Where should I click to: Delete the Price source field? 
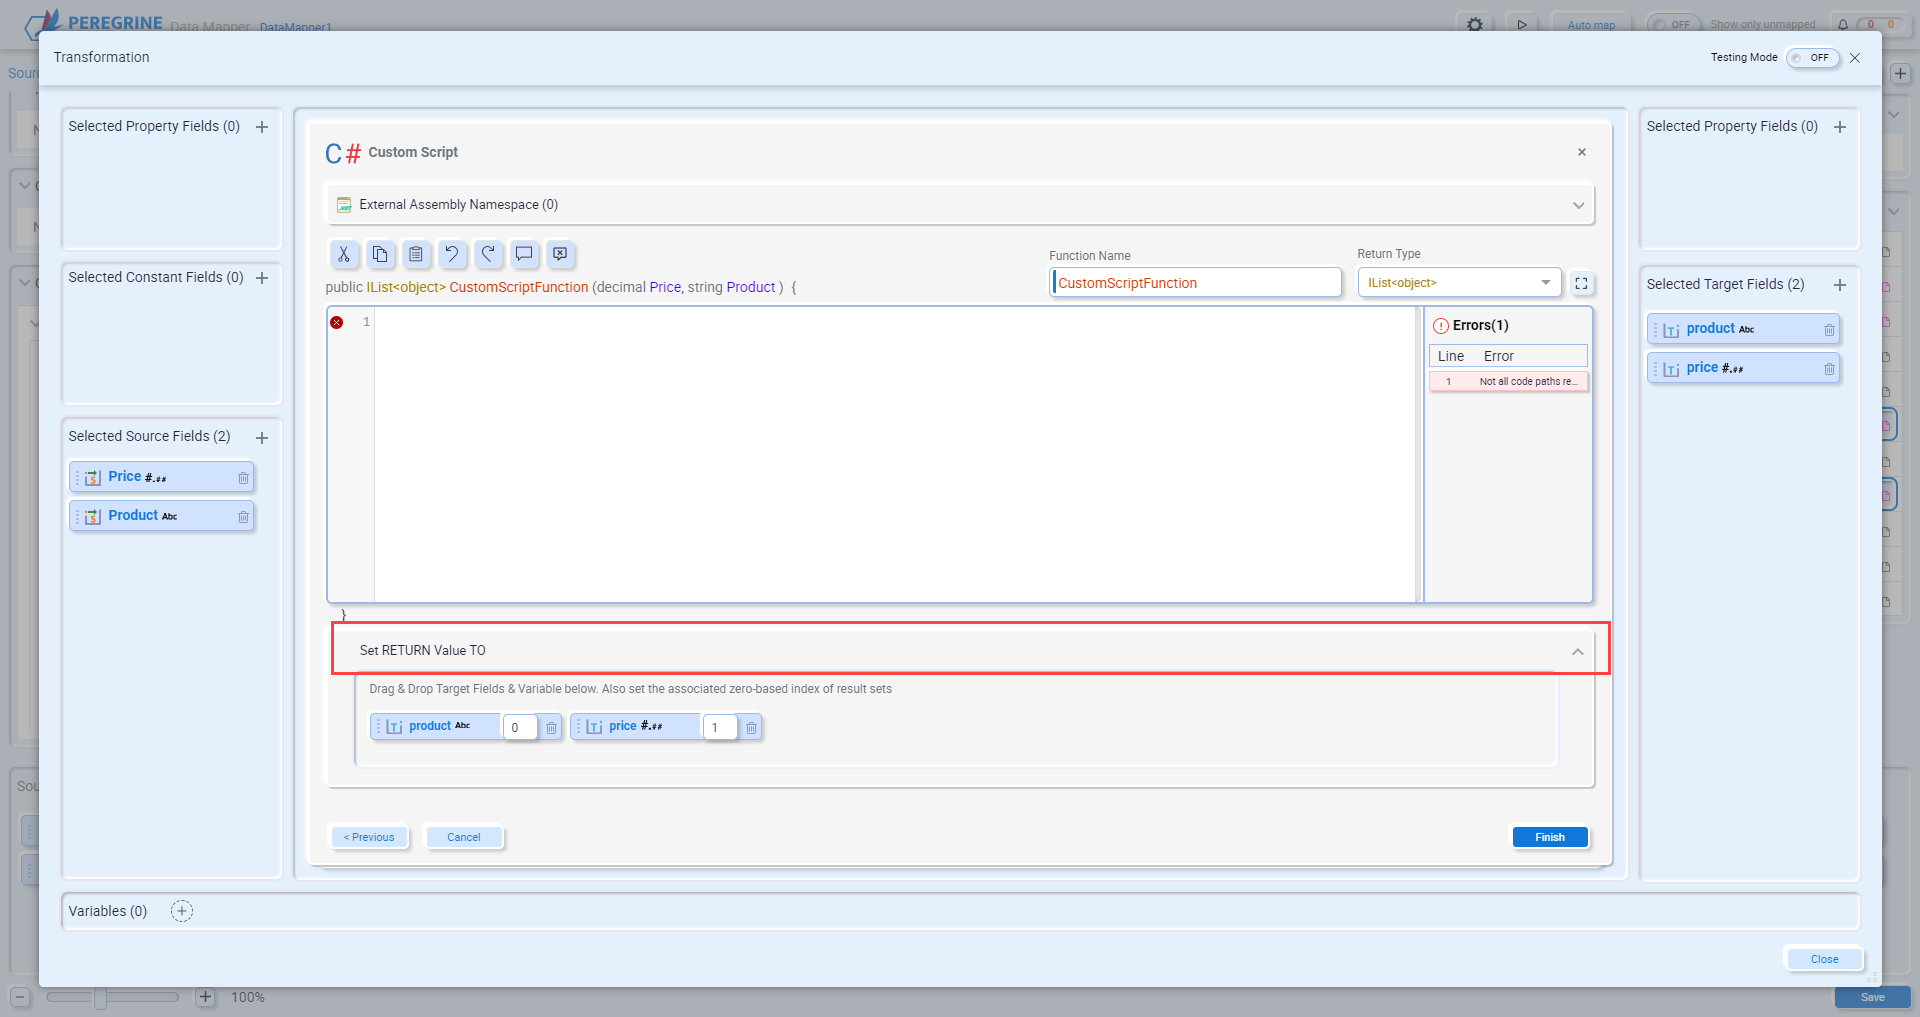point(243,478)
